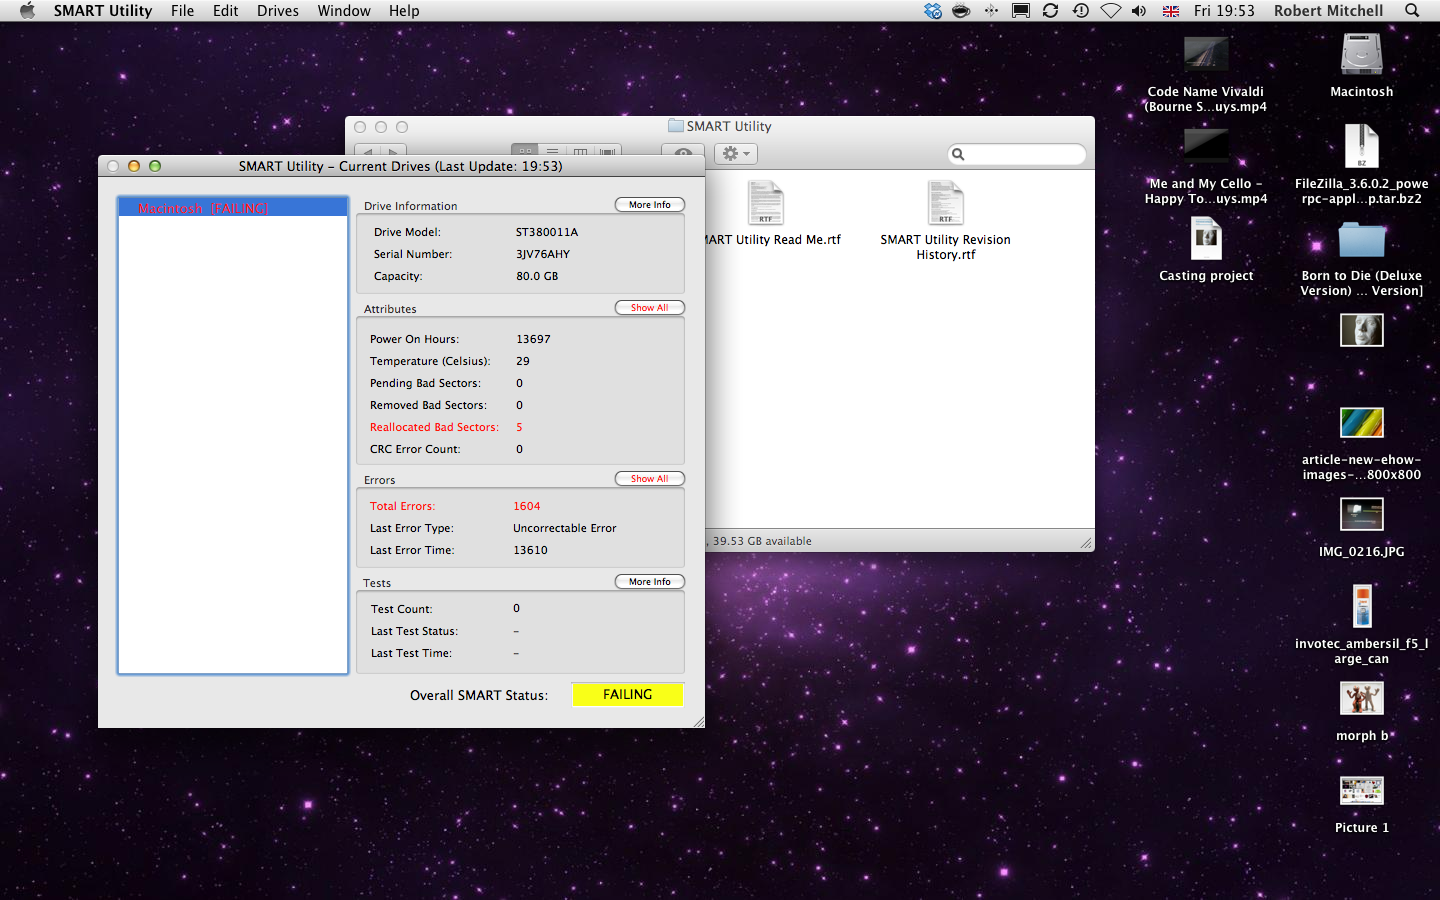Open the sync arrows menu bar icon
Screen dimensions: 1440x900
pos(1050,10)
